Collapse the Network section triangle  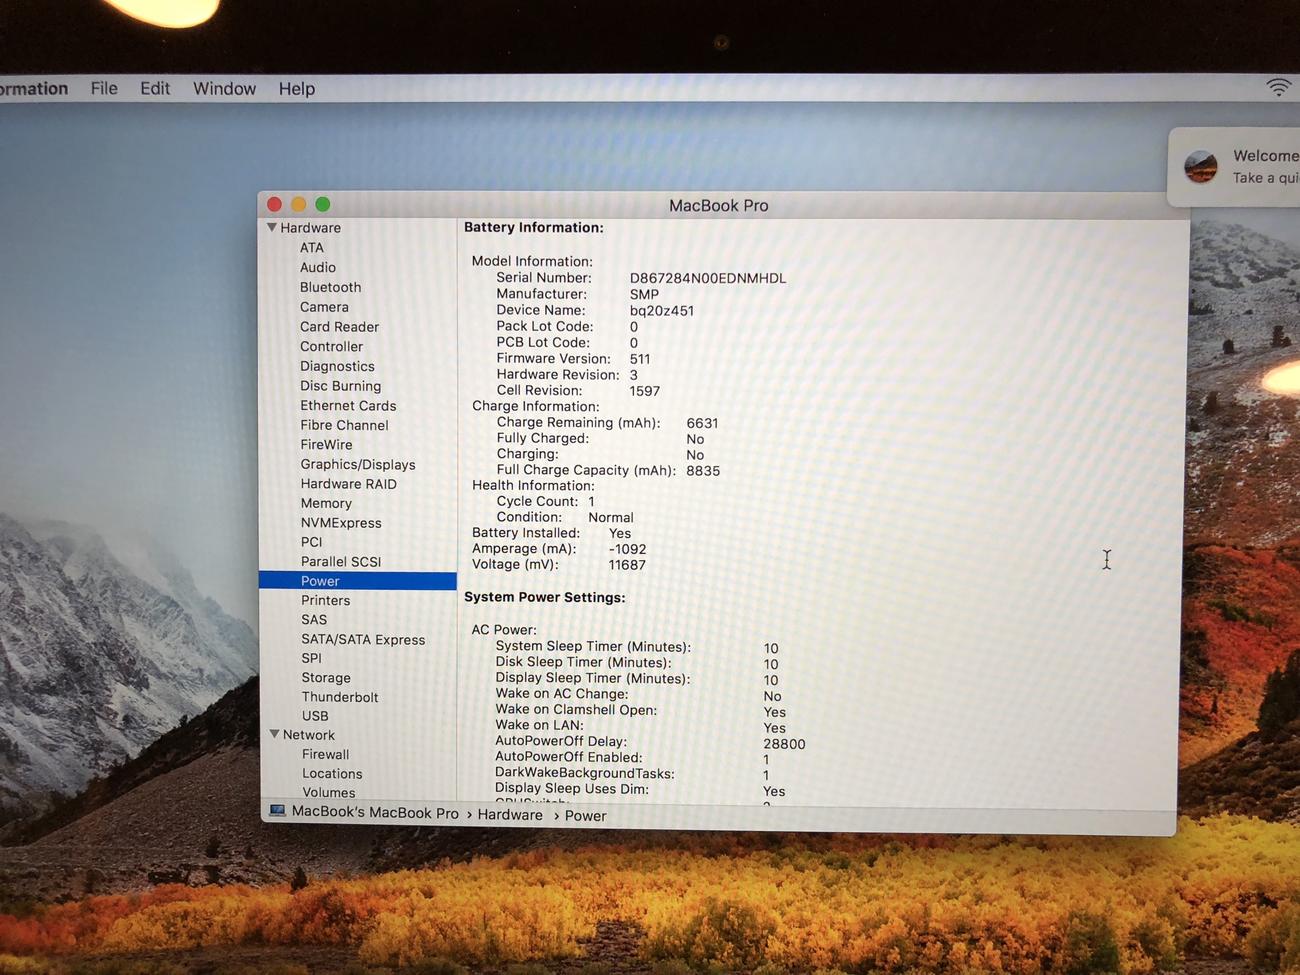[x=274, y=734]
